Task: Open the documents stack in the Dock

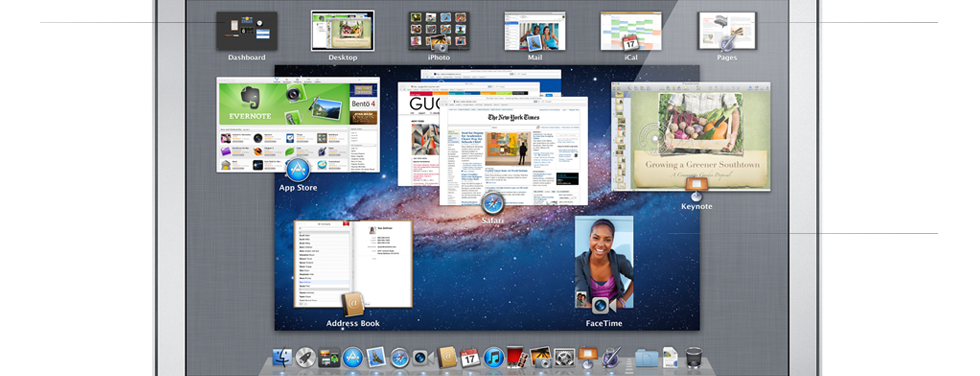Action: click(670, 357)
